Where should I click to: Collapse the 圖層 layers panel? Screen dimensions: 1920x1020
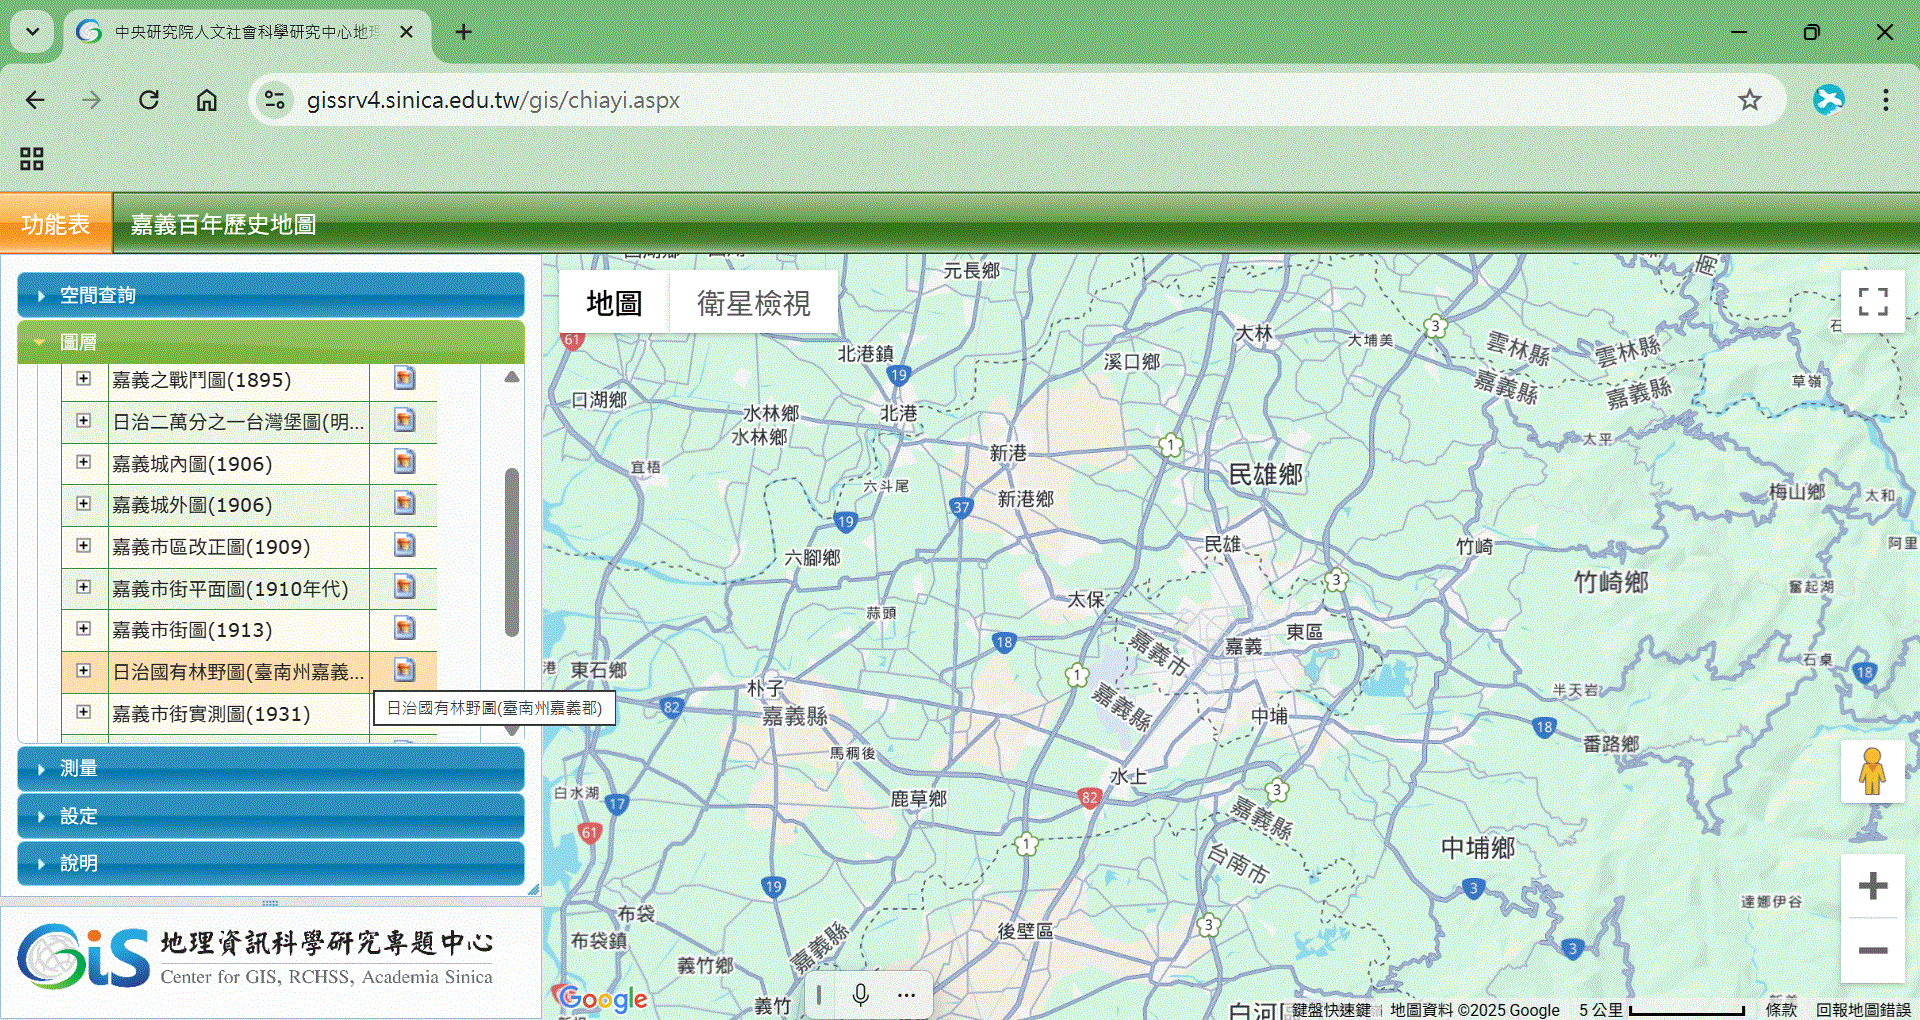pyautogui.click(x=271, y=342)
